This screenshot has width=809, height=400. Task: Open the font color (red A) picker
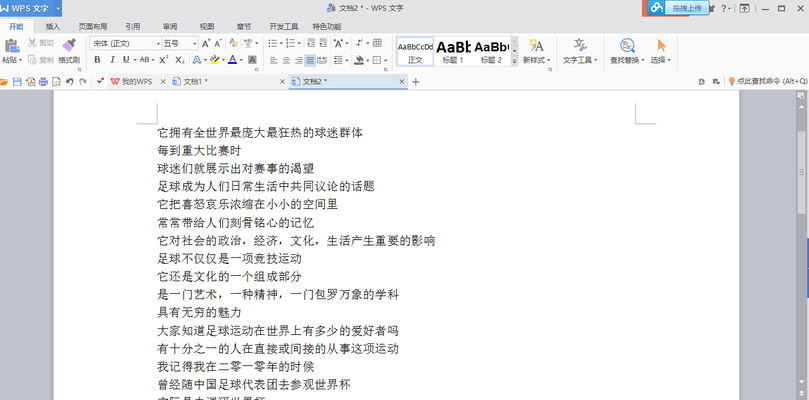point(233,60)
